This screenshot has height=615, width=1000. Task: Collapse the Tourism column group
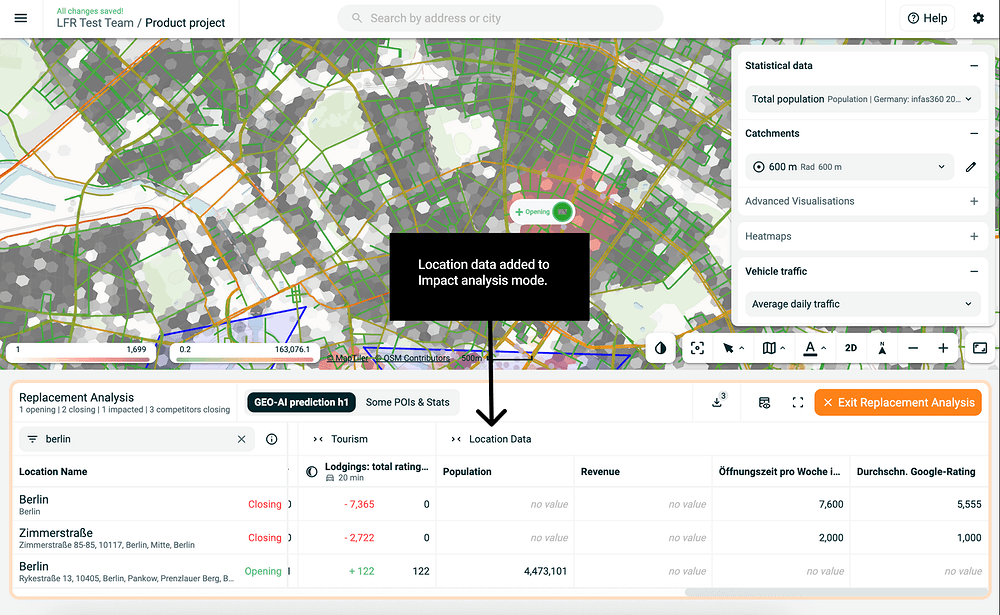click(x=318, y=439)
